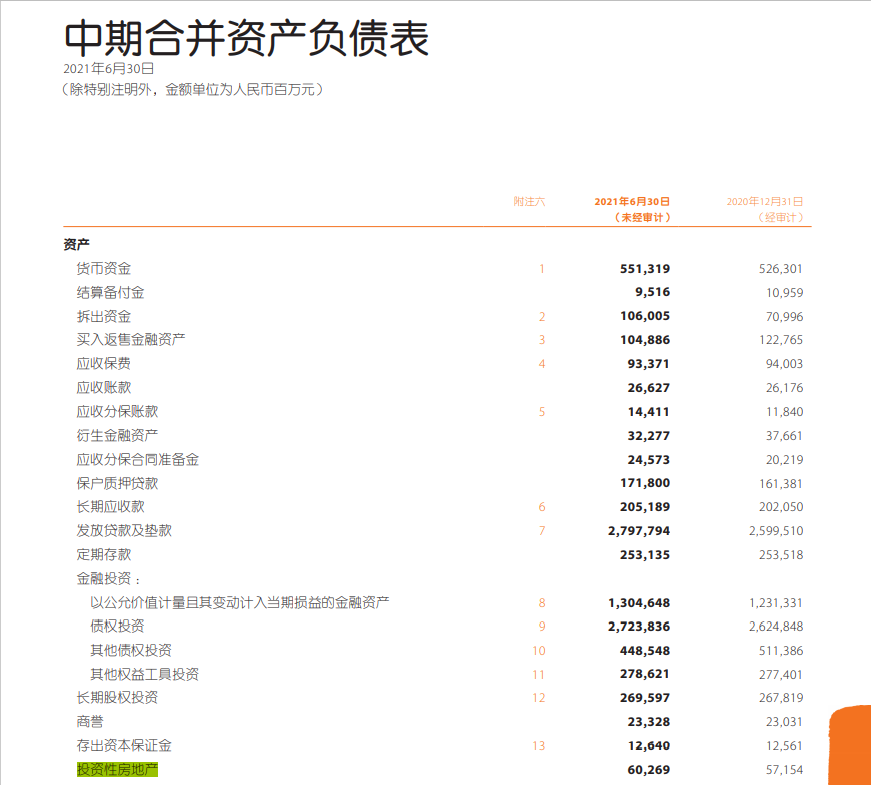The height and width of the screenshot is (785, 871).
Task: Click the value 32,277
Action: coord(649,436)
